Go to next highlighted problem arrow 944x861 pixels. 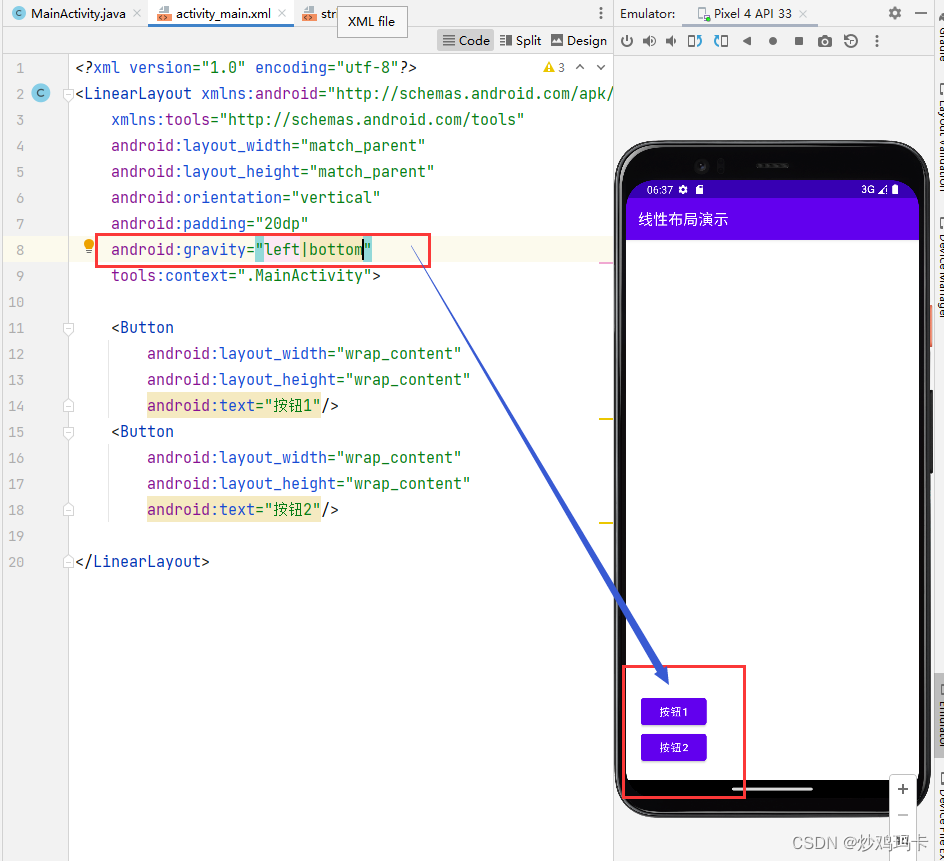(601, 67)
